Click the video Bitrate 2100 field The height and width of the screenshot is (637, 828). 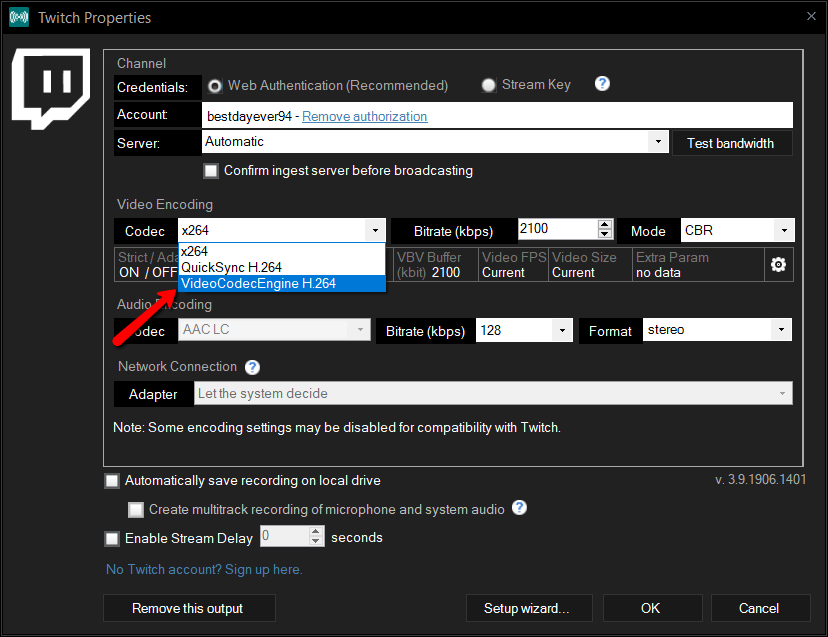pyautogui.click(x=558, y=229)
